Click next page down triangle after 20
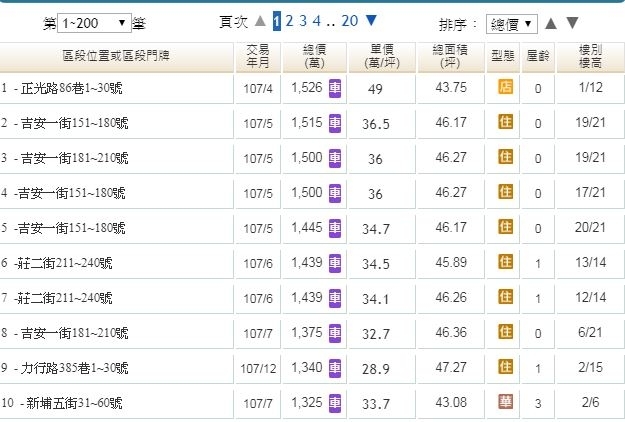Screen dimensions: 625x422 pyautogui.click(x=372, y=20)
